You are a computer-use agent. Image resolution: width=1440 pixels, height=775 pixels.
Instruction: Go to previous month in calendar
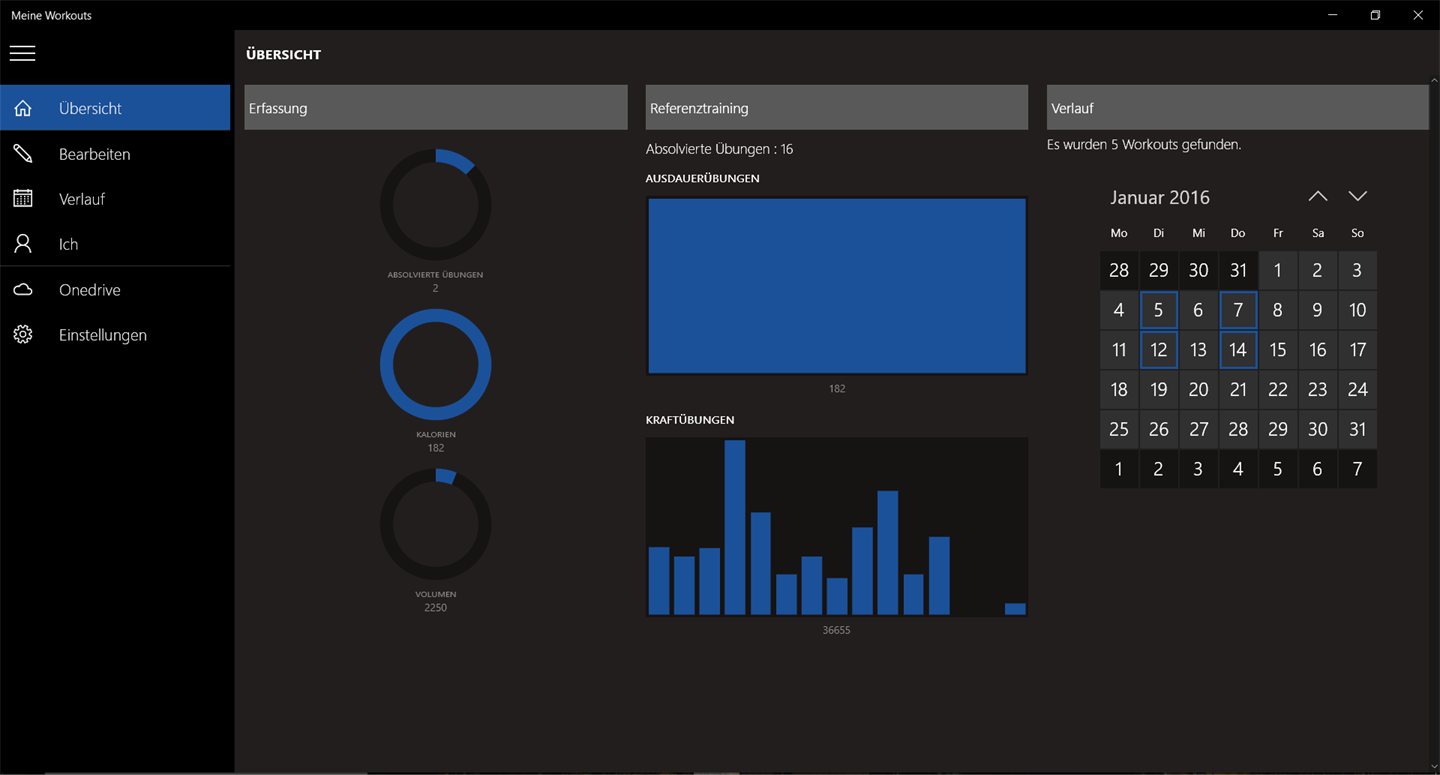pyautogui.click(x=1318, y=197)
